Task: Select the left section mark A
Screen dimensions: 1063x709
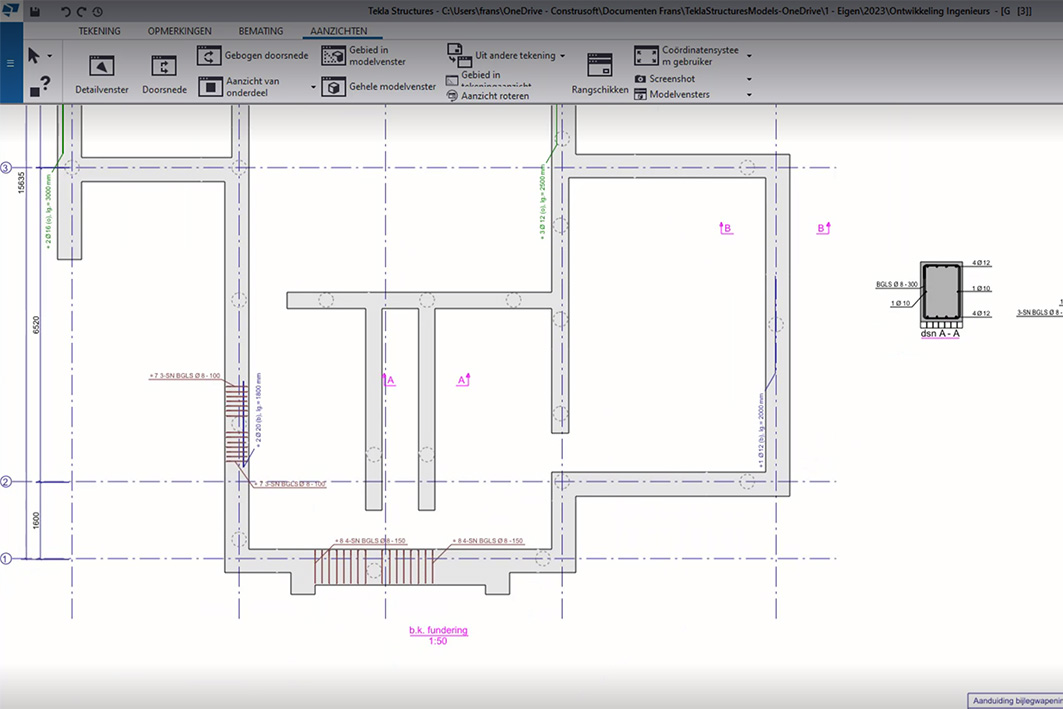Action: (388, 380)
